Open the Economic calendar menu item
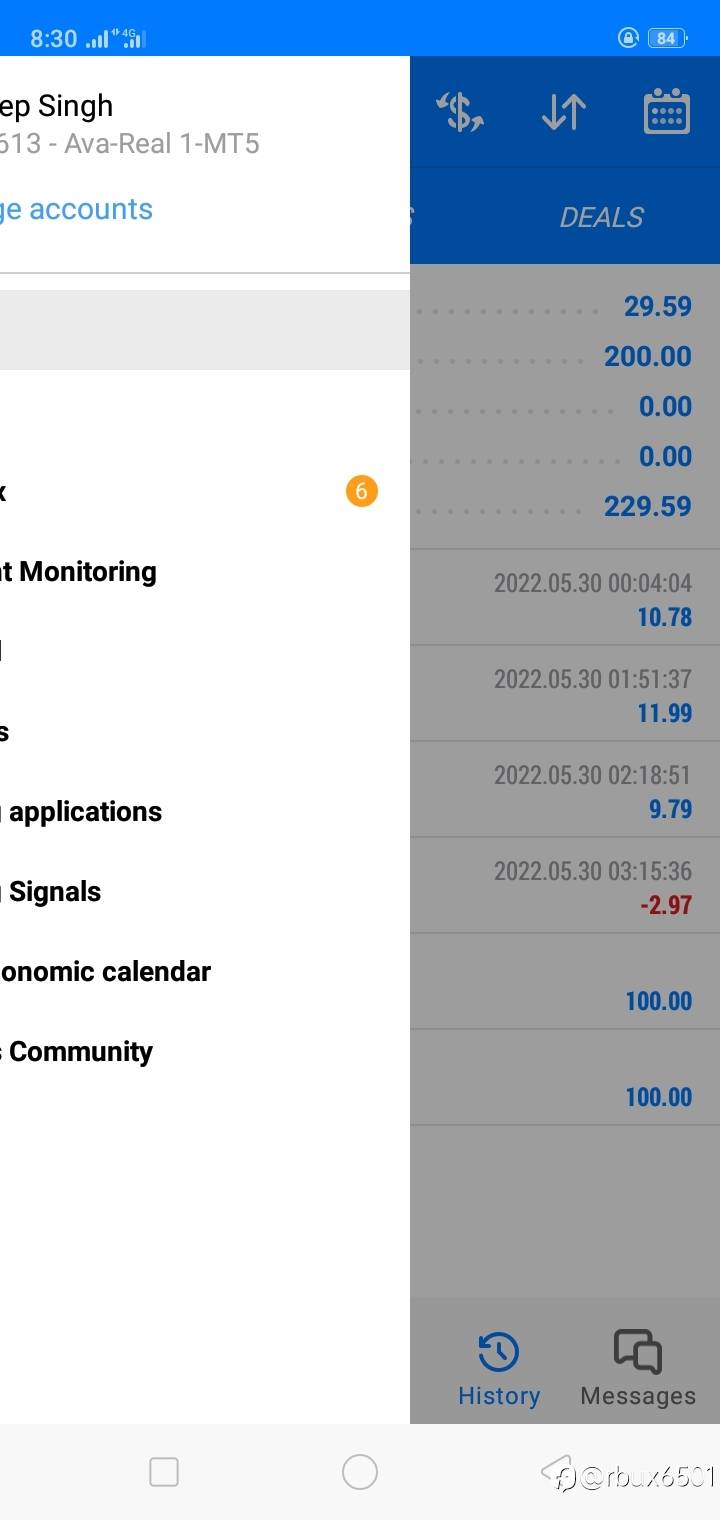Viewport: 720px width, 1520px height. pyautogui.click(x=106, y=971)
